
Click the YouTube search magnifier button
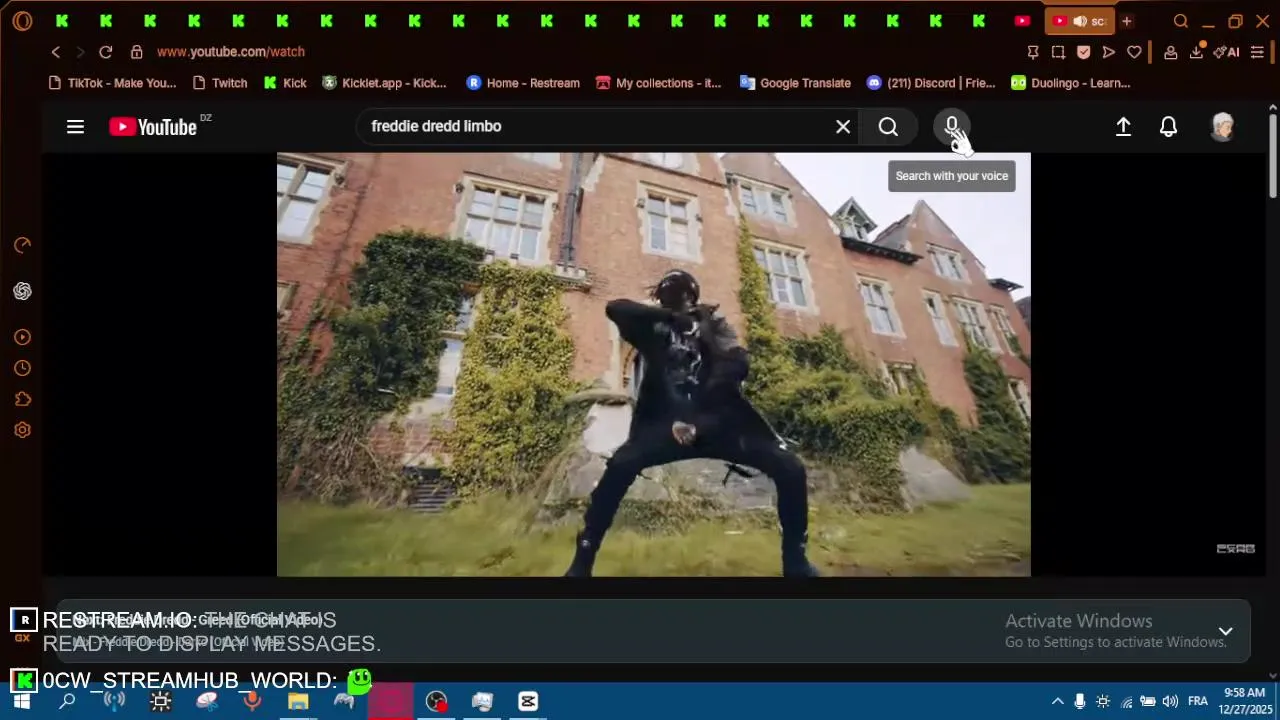(888, 127)
